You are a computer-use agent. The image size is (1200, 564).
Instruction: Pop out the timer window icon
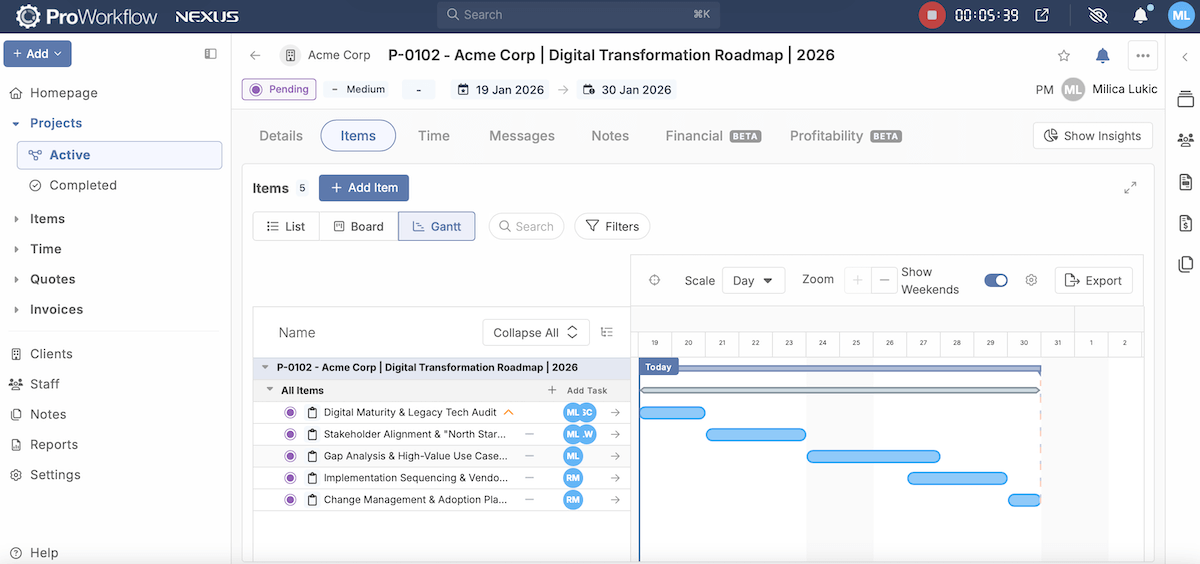pyautogui.click(x=1042, y=15)
